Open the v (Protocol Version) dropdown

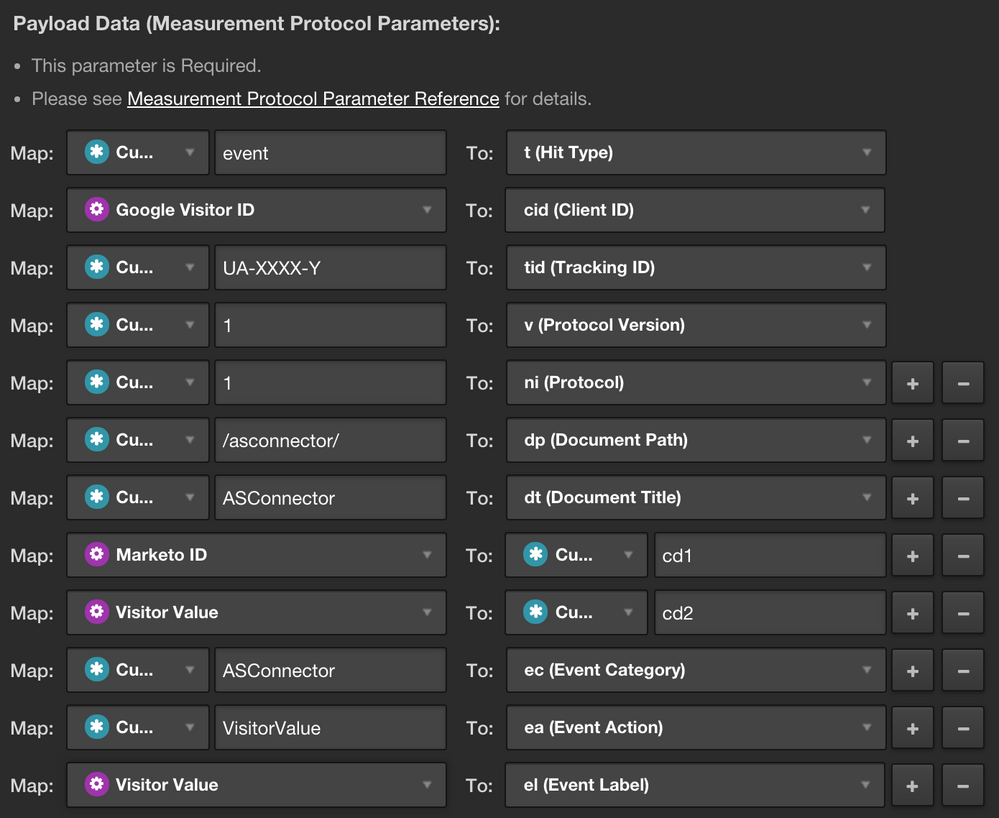[695, 325]
